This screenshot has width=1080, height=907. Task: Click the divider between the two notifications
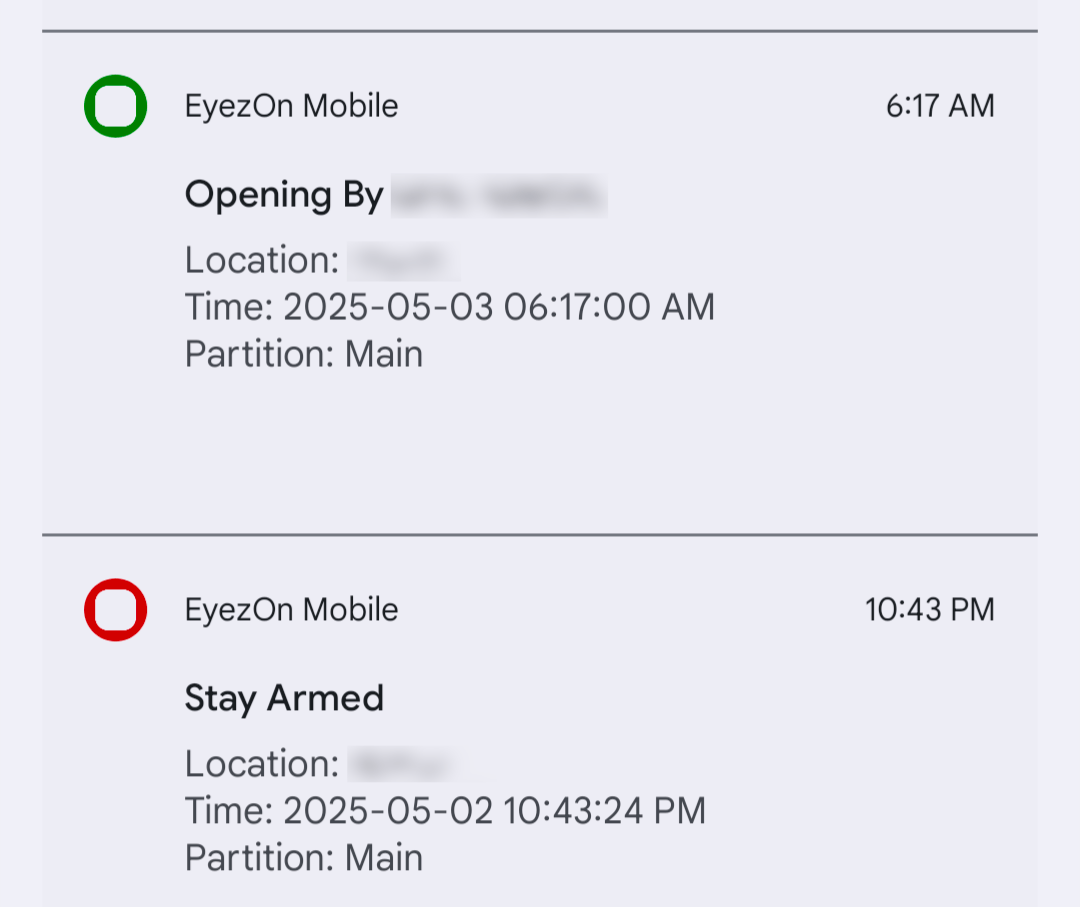(540, 534)
